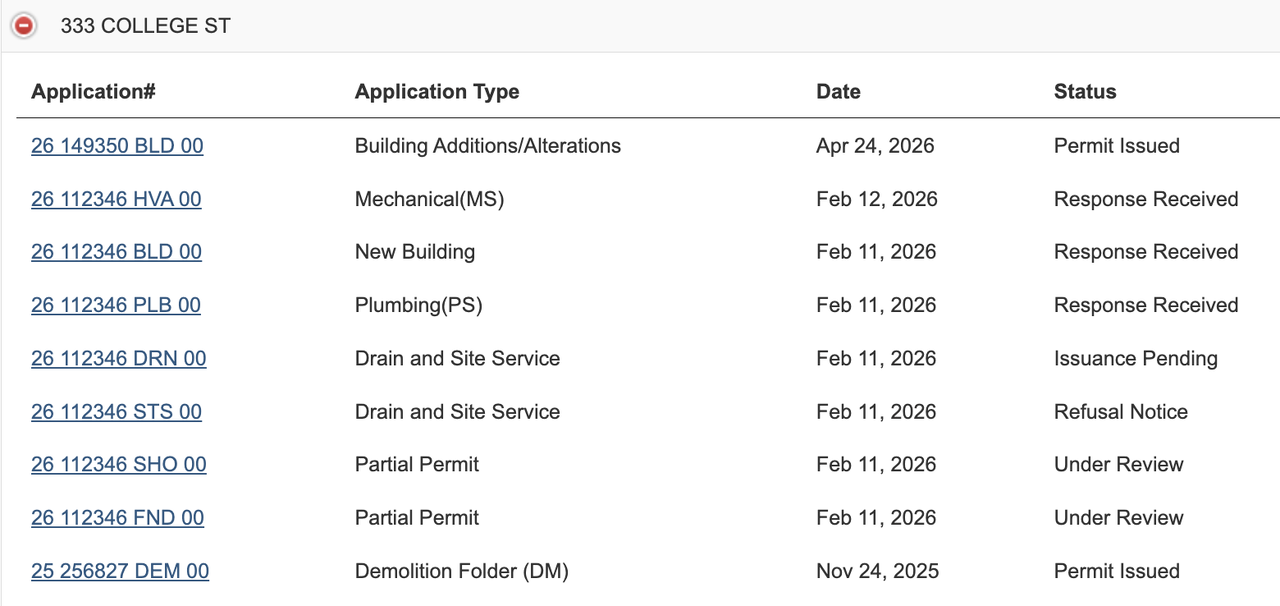Screen dimensions: 1280x606
Task: Click the Date column header
Action: point(838,92)
